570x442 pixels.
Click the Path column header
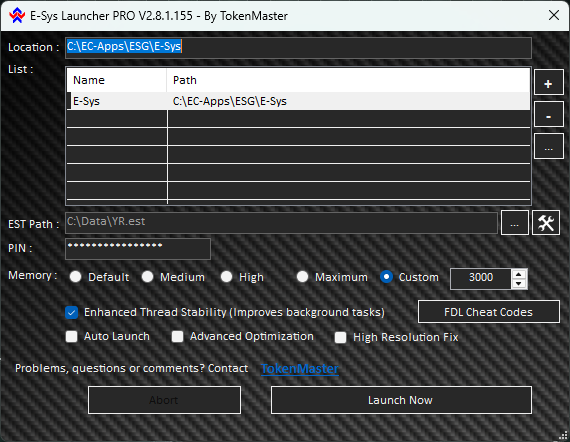[x=348, y=80]
